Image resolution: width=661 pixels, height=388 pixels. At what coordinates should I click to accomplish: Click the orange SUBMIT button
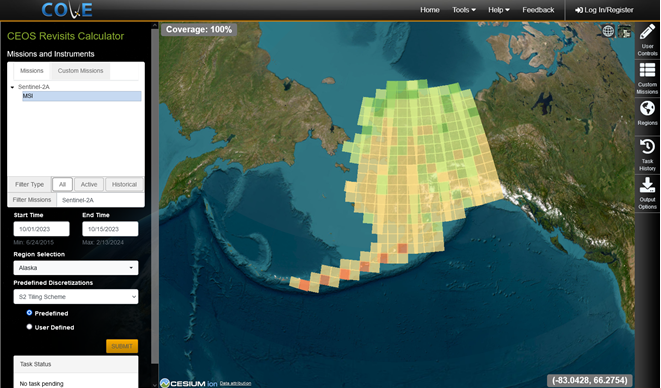[x=122, y=346]
